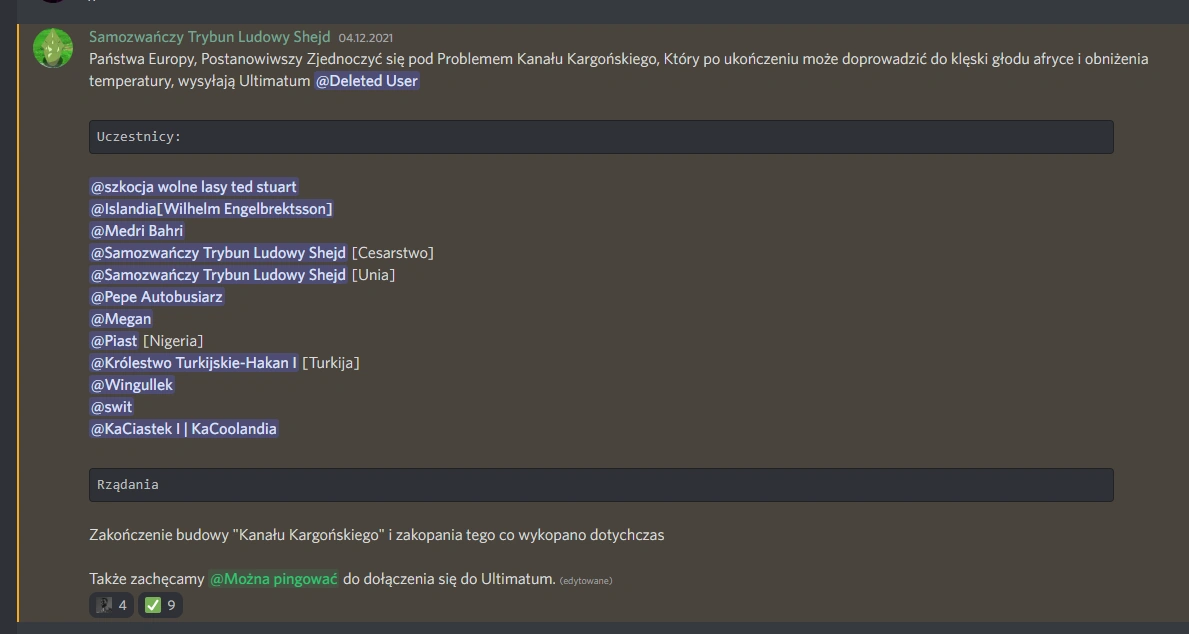Screen dimensions: 1189x634
Task: Click the @Wingullek mention
Action: click(132, 384)
